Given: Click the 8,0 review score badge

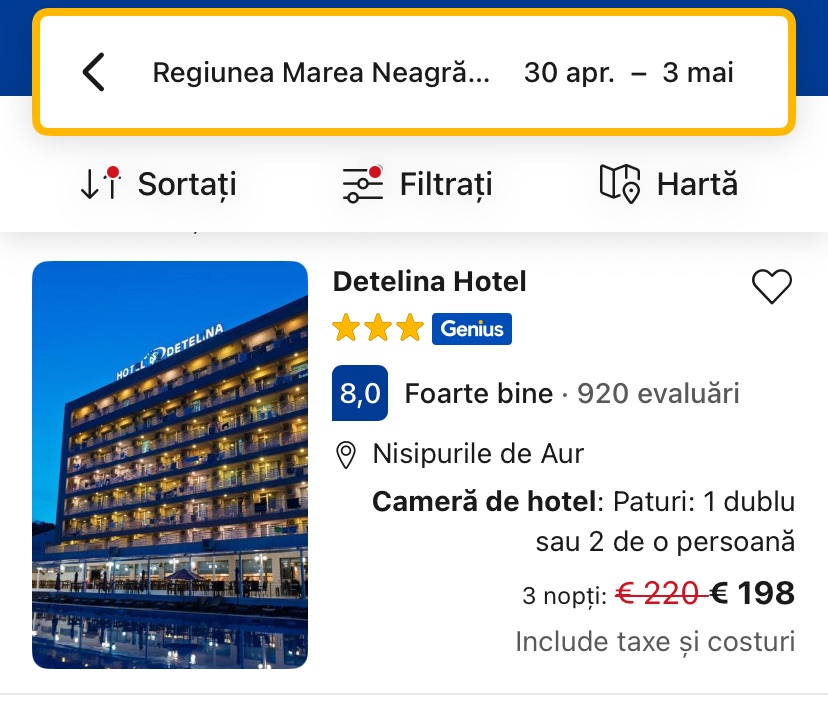Looking at the screenshot, I should 359,394.
